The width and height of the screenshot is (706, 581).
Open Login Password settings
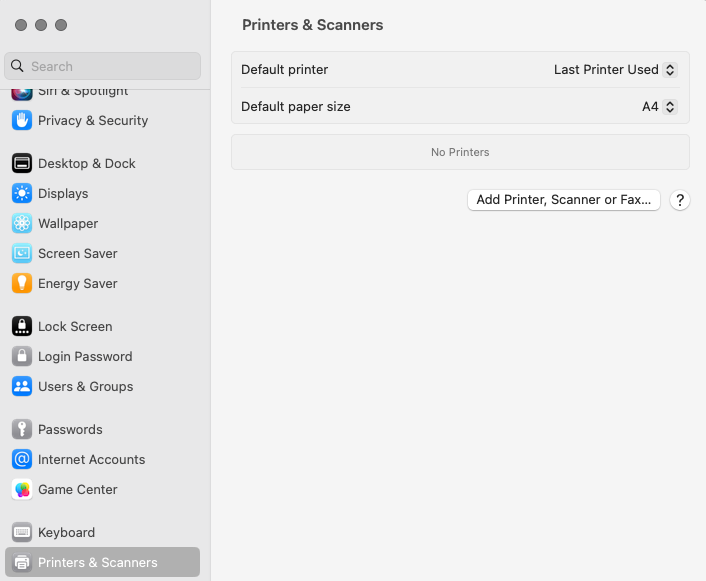(85, 356)
